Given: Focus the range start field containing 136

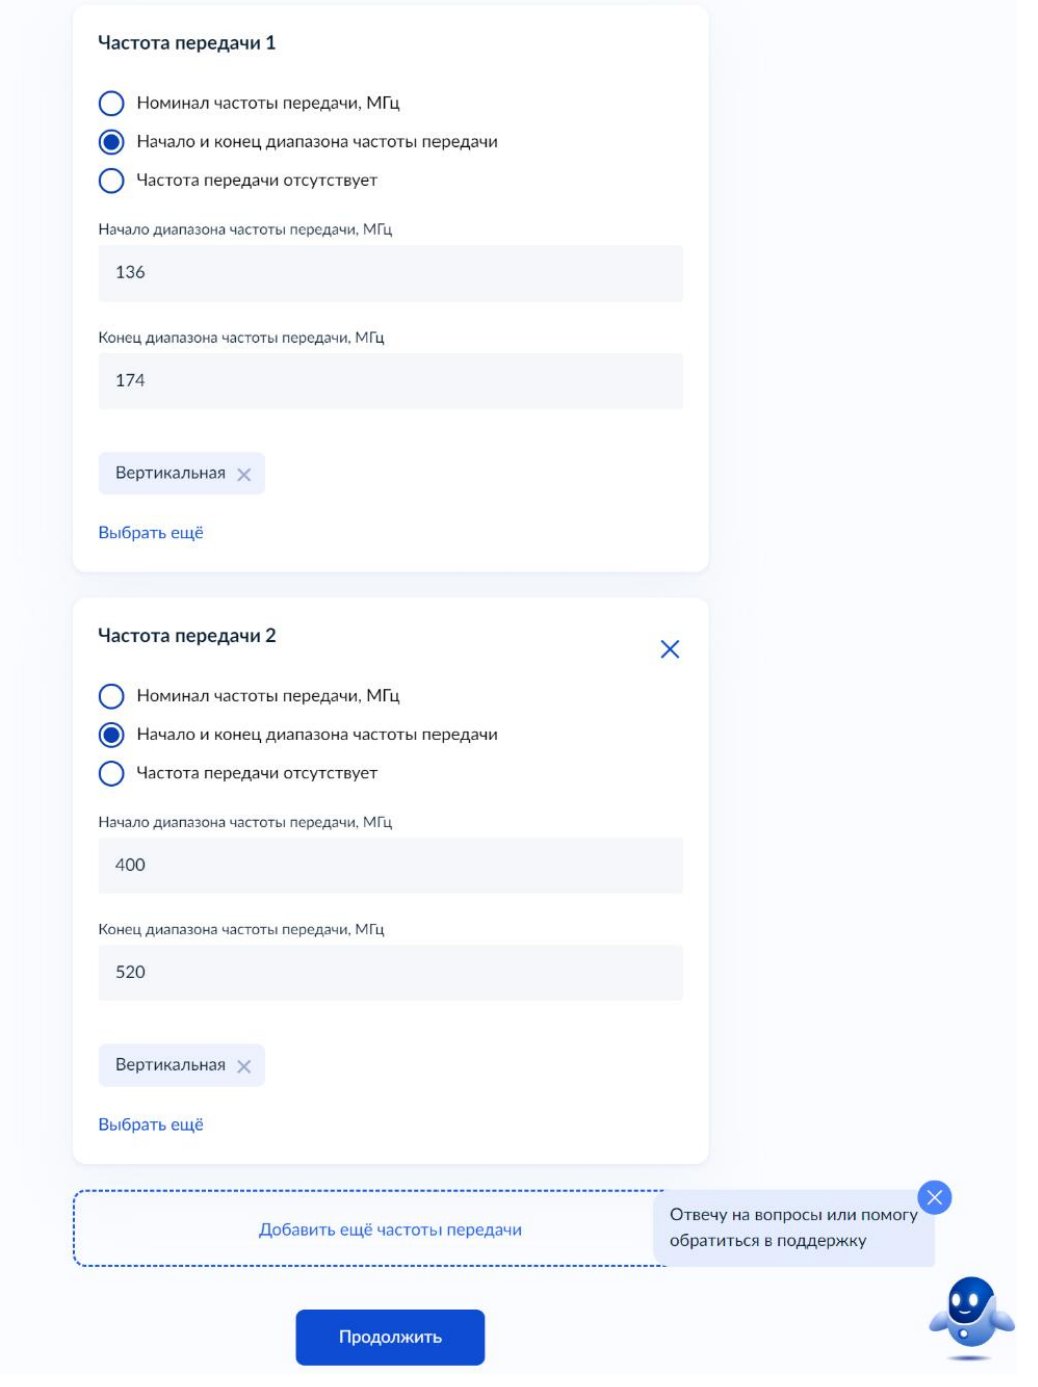Looking at the screenshot, I should tap(391, 273).
